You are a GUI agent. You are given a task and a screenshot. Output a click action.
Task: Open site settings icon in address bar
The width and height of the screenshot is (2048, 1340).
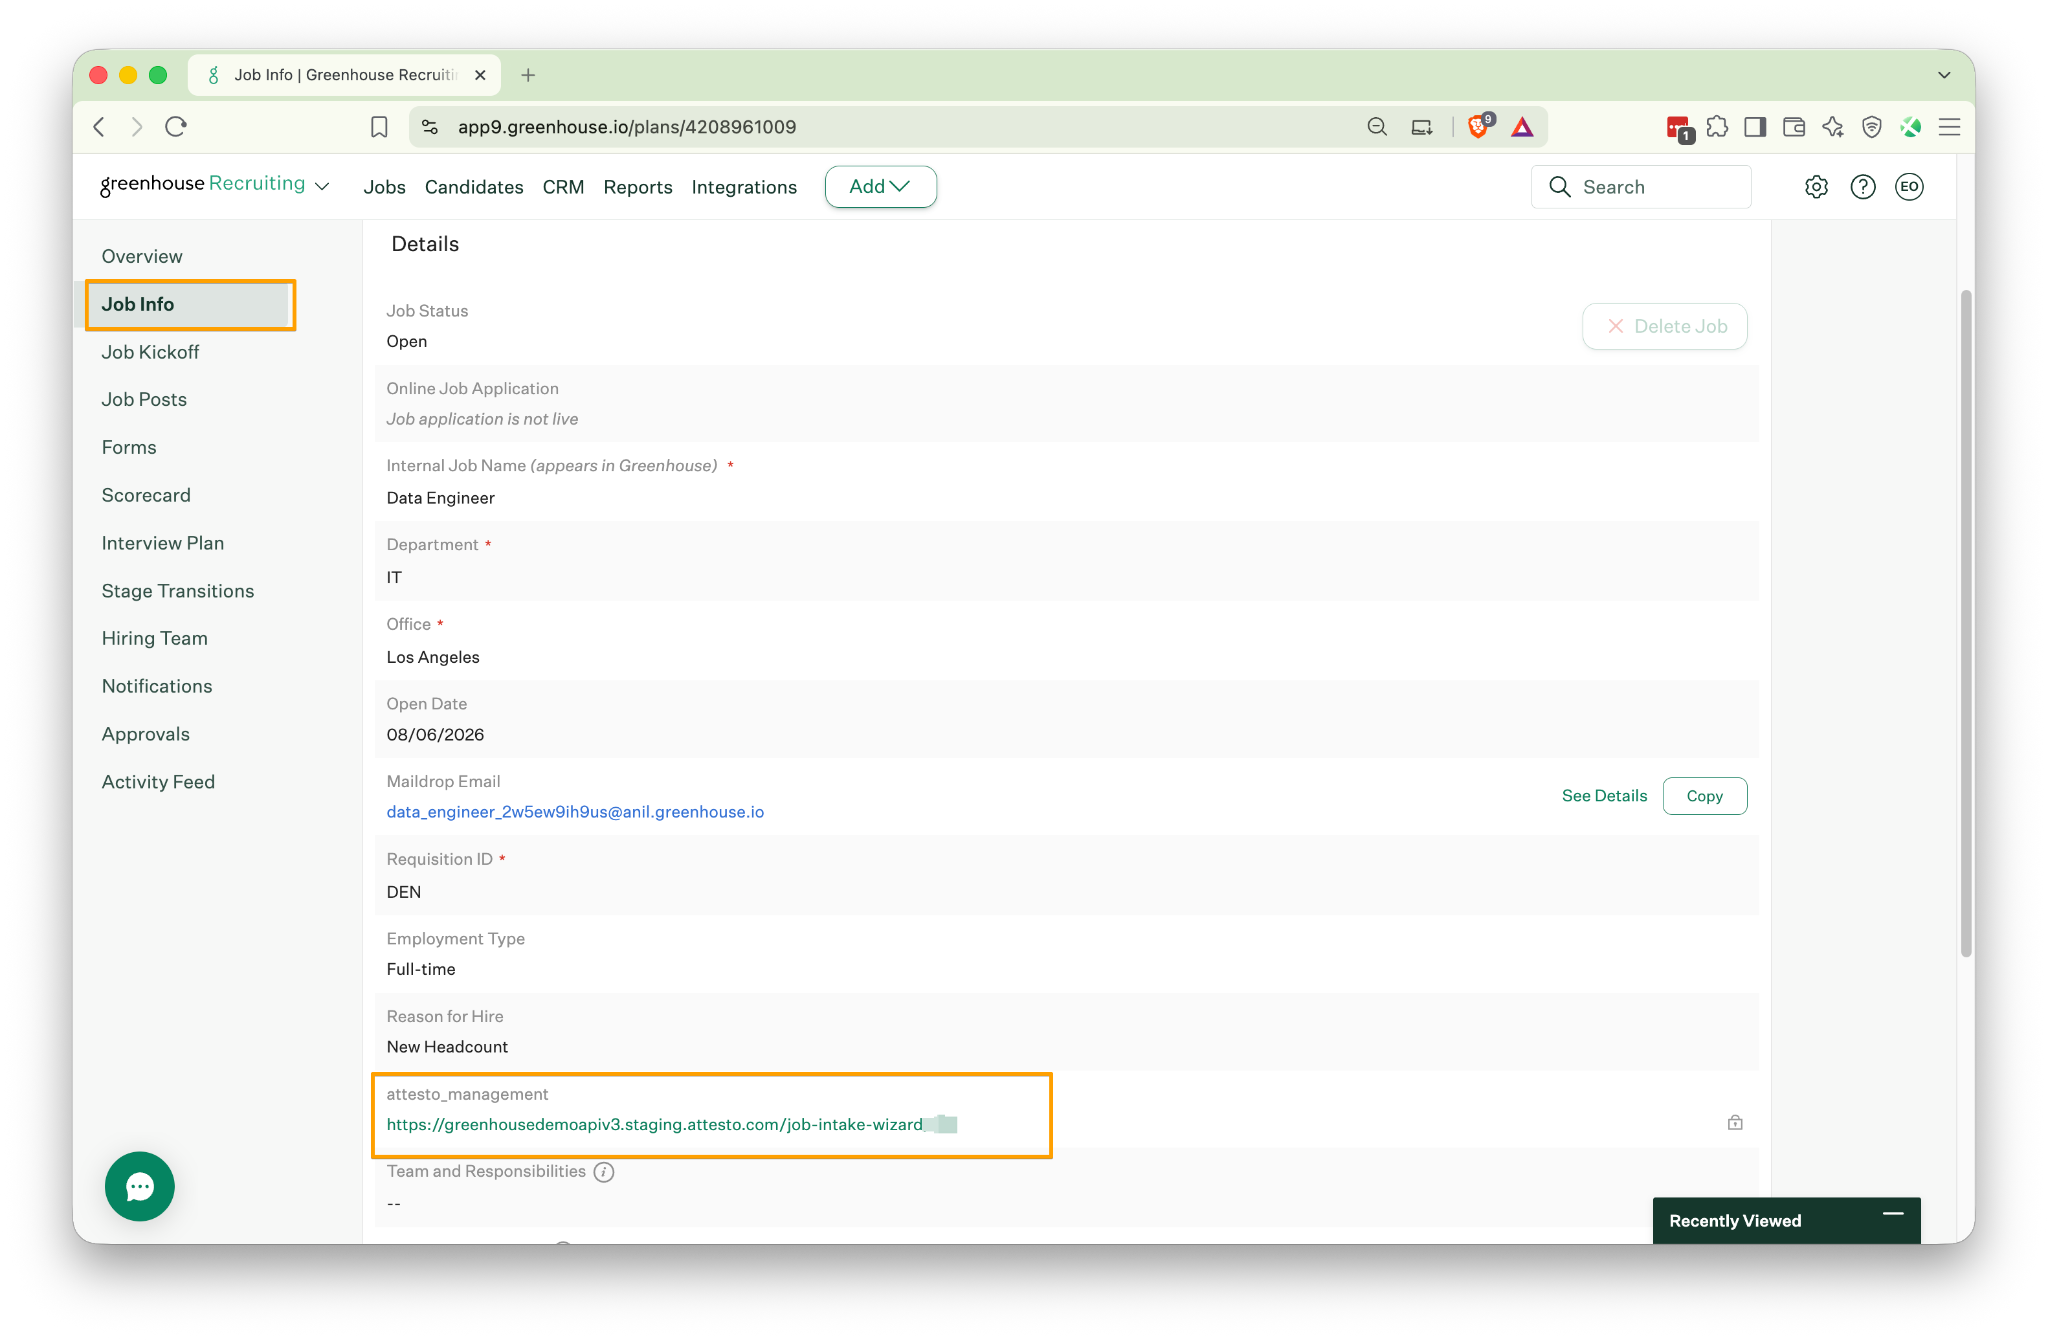[430, 127]
